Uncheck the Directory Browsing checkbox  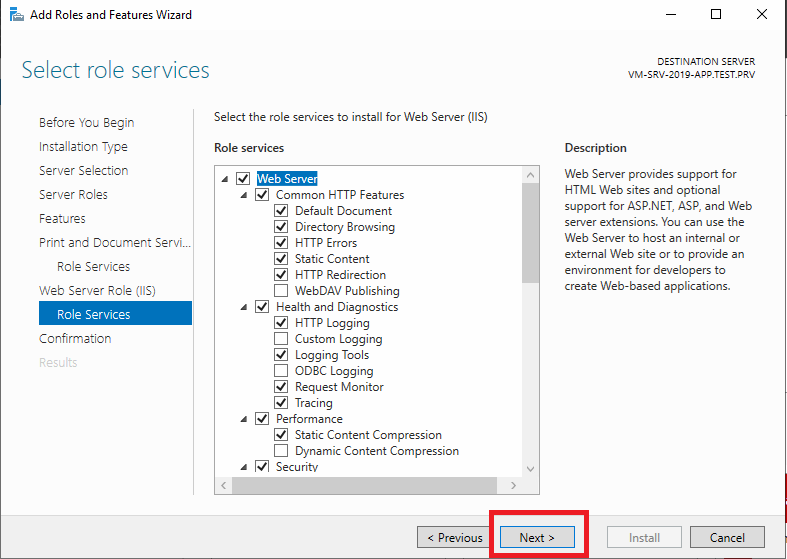click(281, 227)
